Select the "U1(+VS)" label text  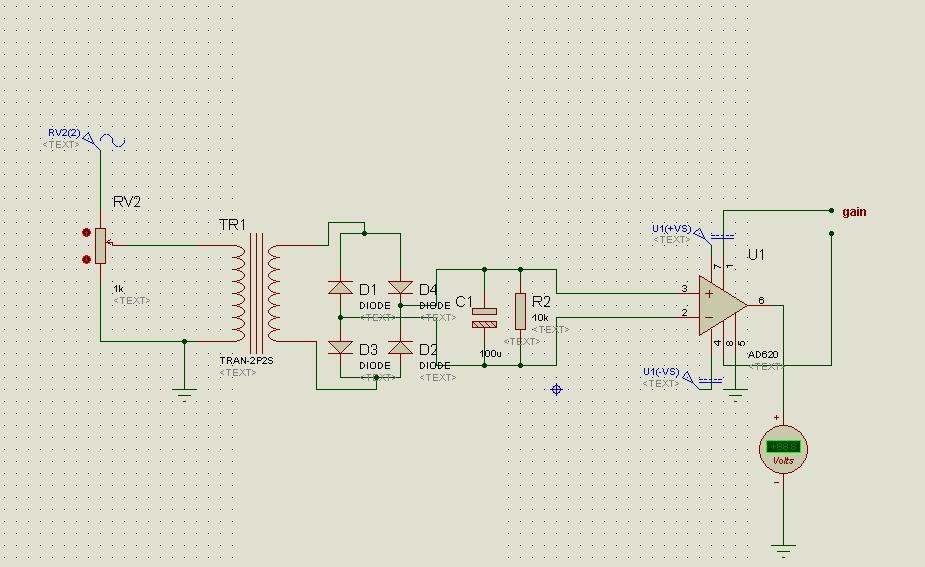[671, 229]
